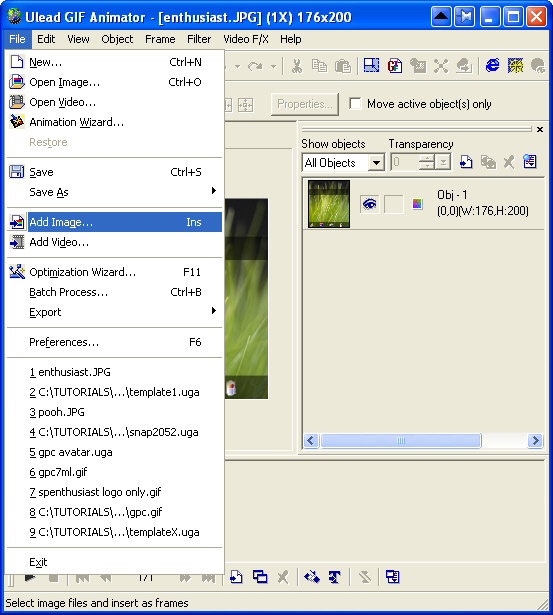Click the object properties icon in Object panel
Viewport: 553px width, 615px height.
pyautogui.click(x=530, y=162)
